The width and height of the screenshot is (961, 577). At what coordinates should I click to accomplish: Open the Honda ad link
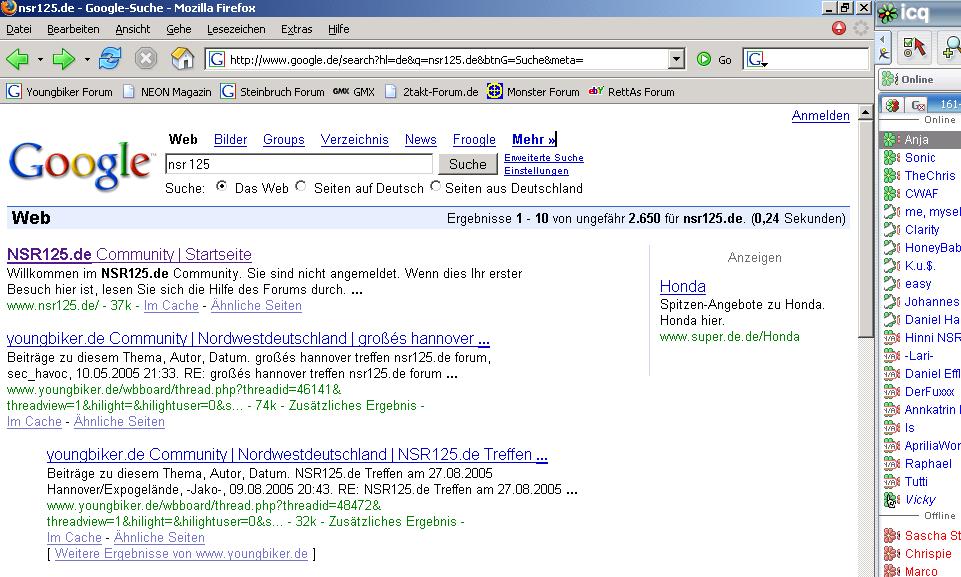click(x=683, y=286)
